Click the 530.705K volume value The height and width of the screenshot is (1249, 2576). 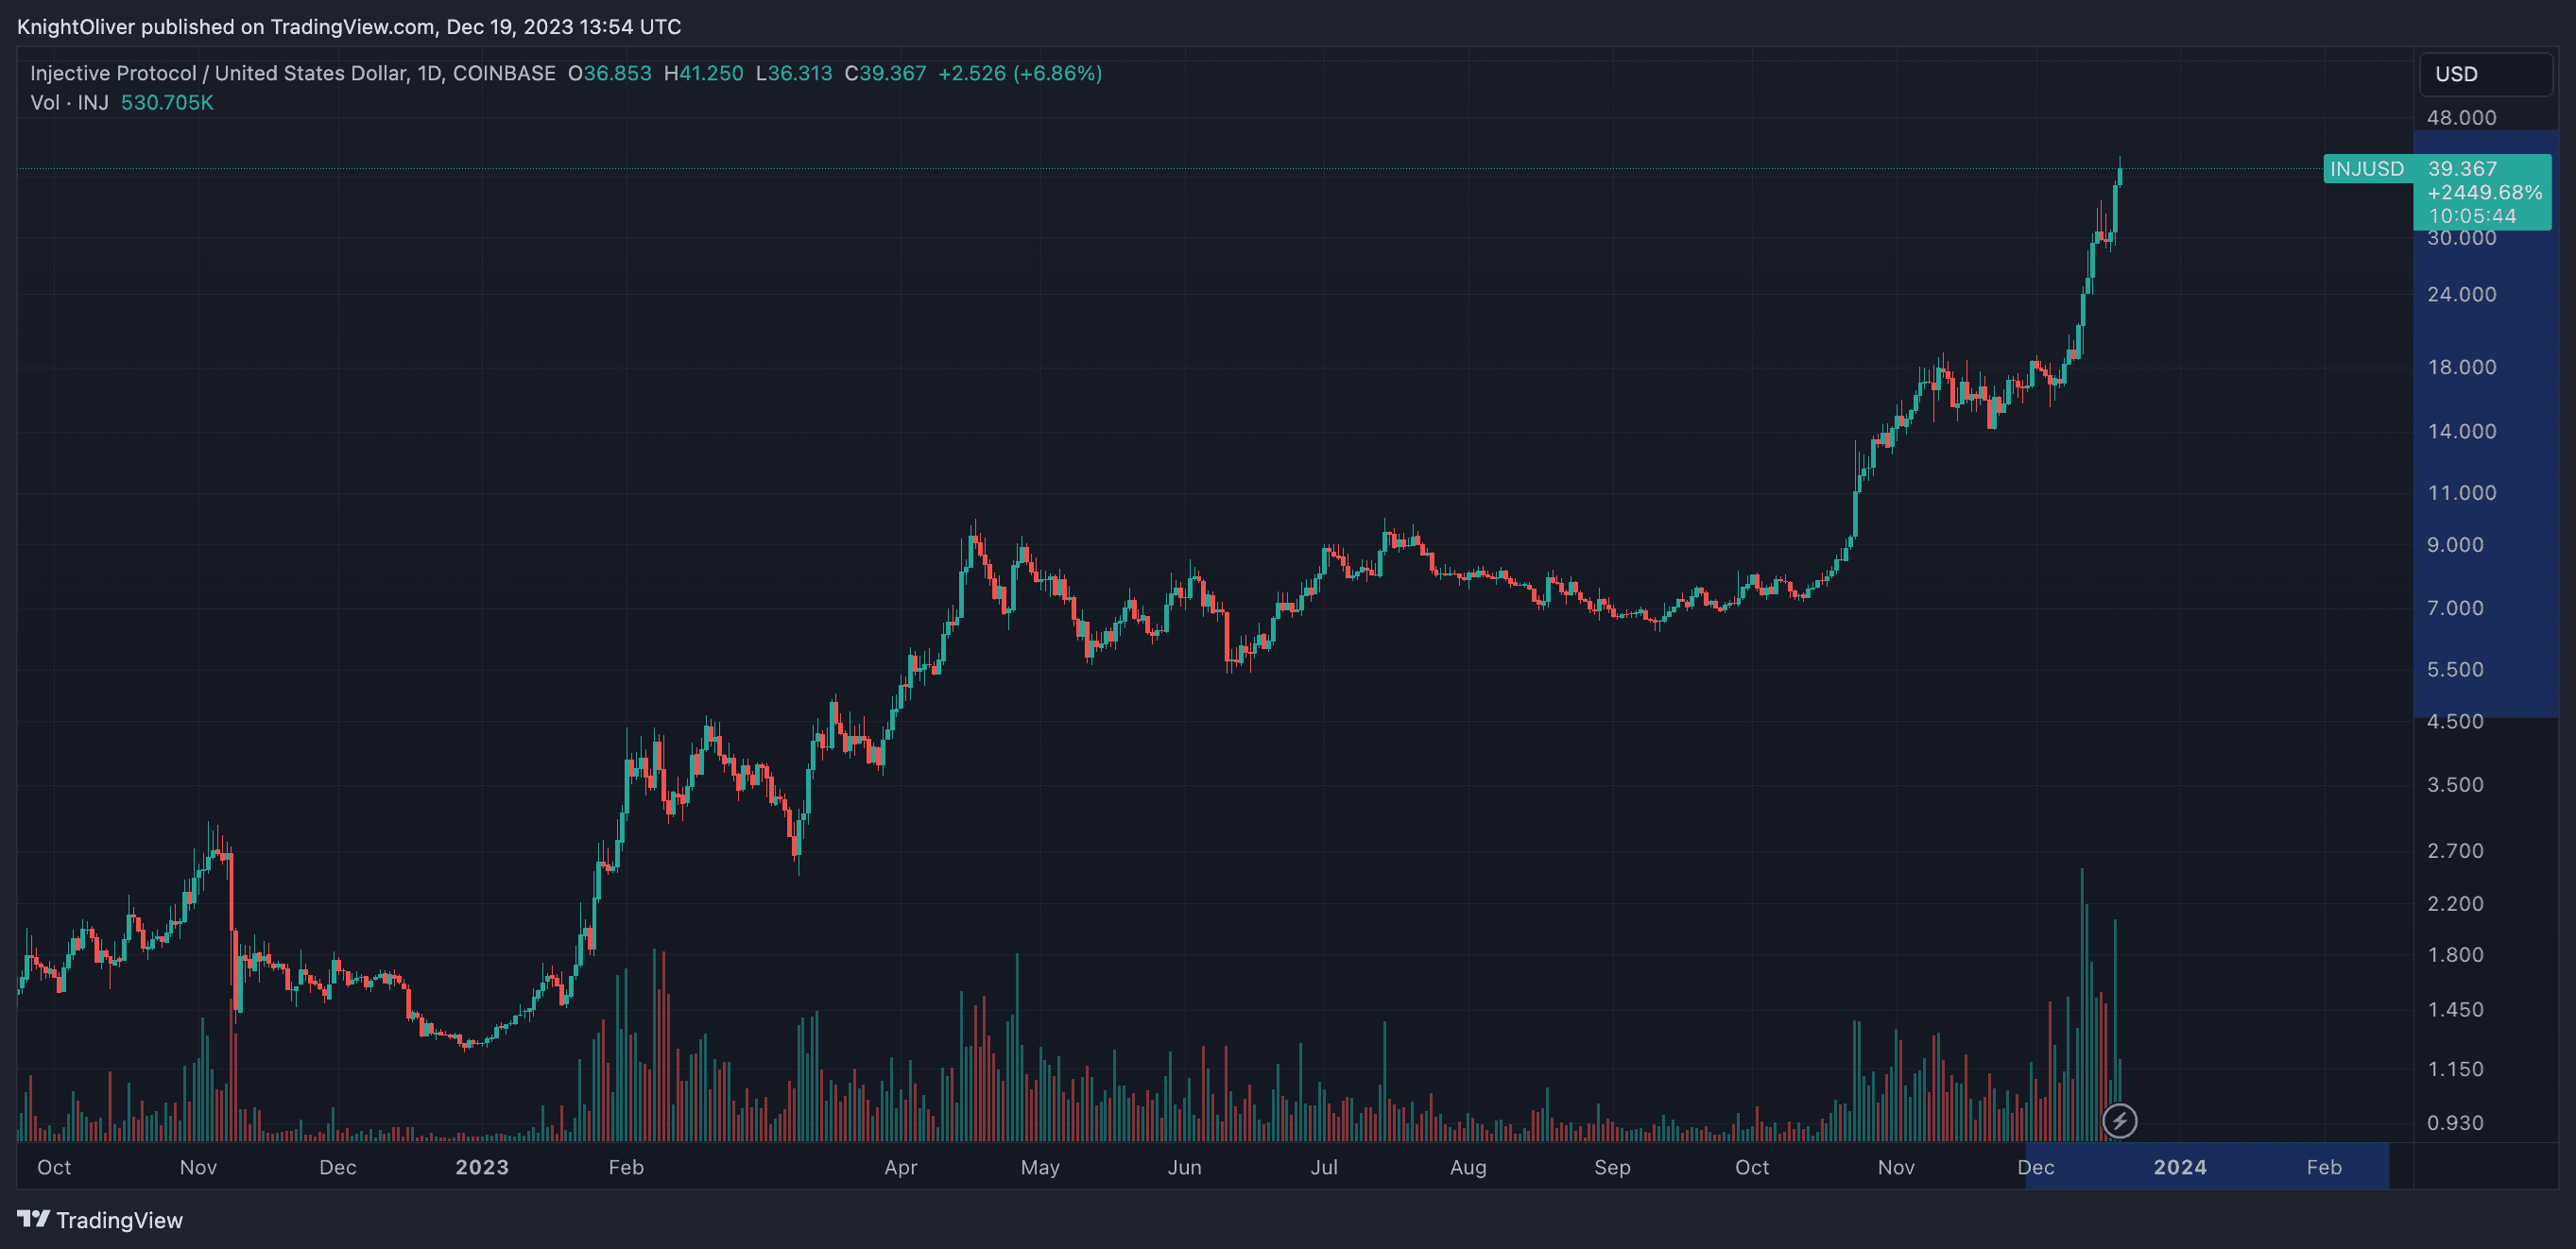[167, 102]
